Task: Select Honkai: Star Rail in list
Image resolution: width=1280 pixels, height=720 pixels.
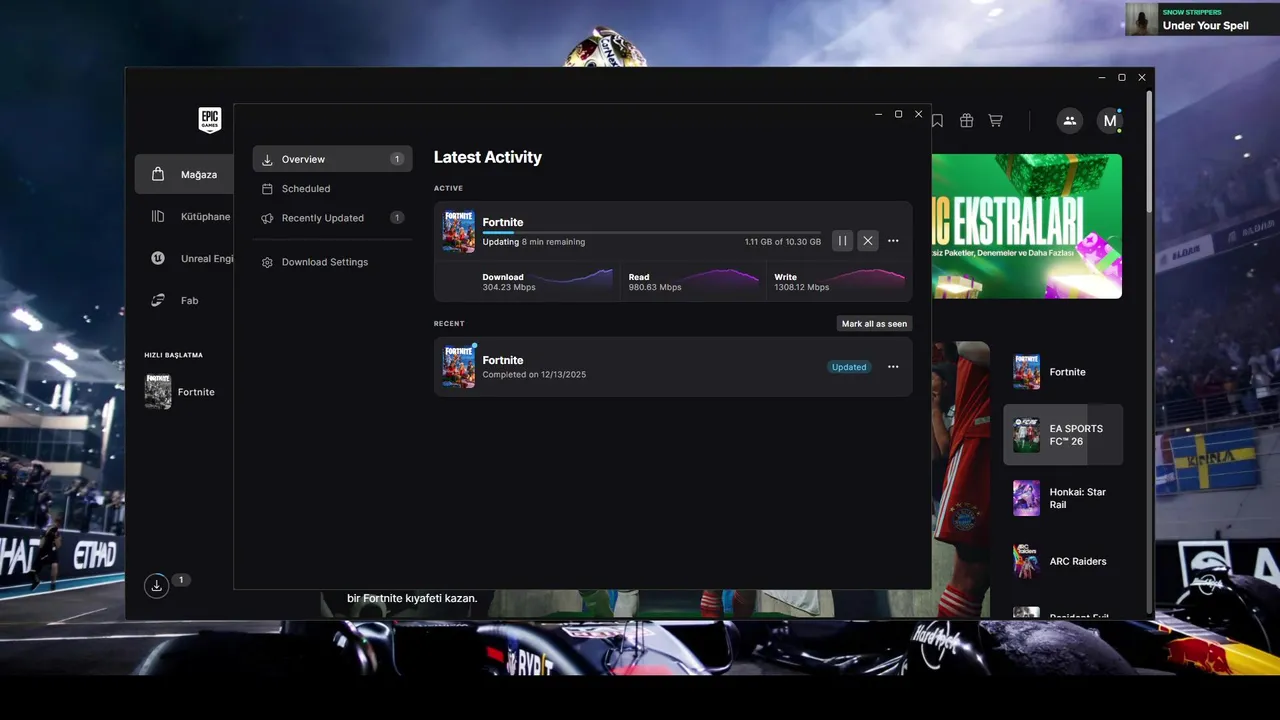Action: (1063, 498)
